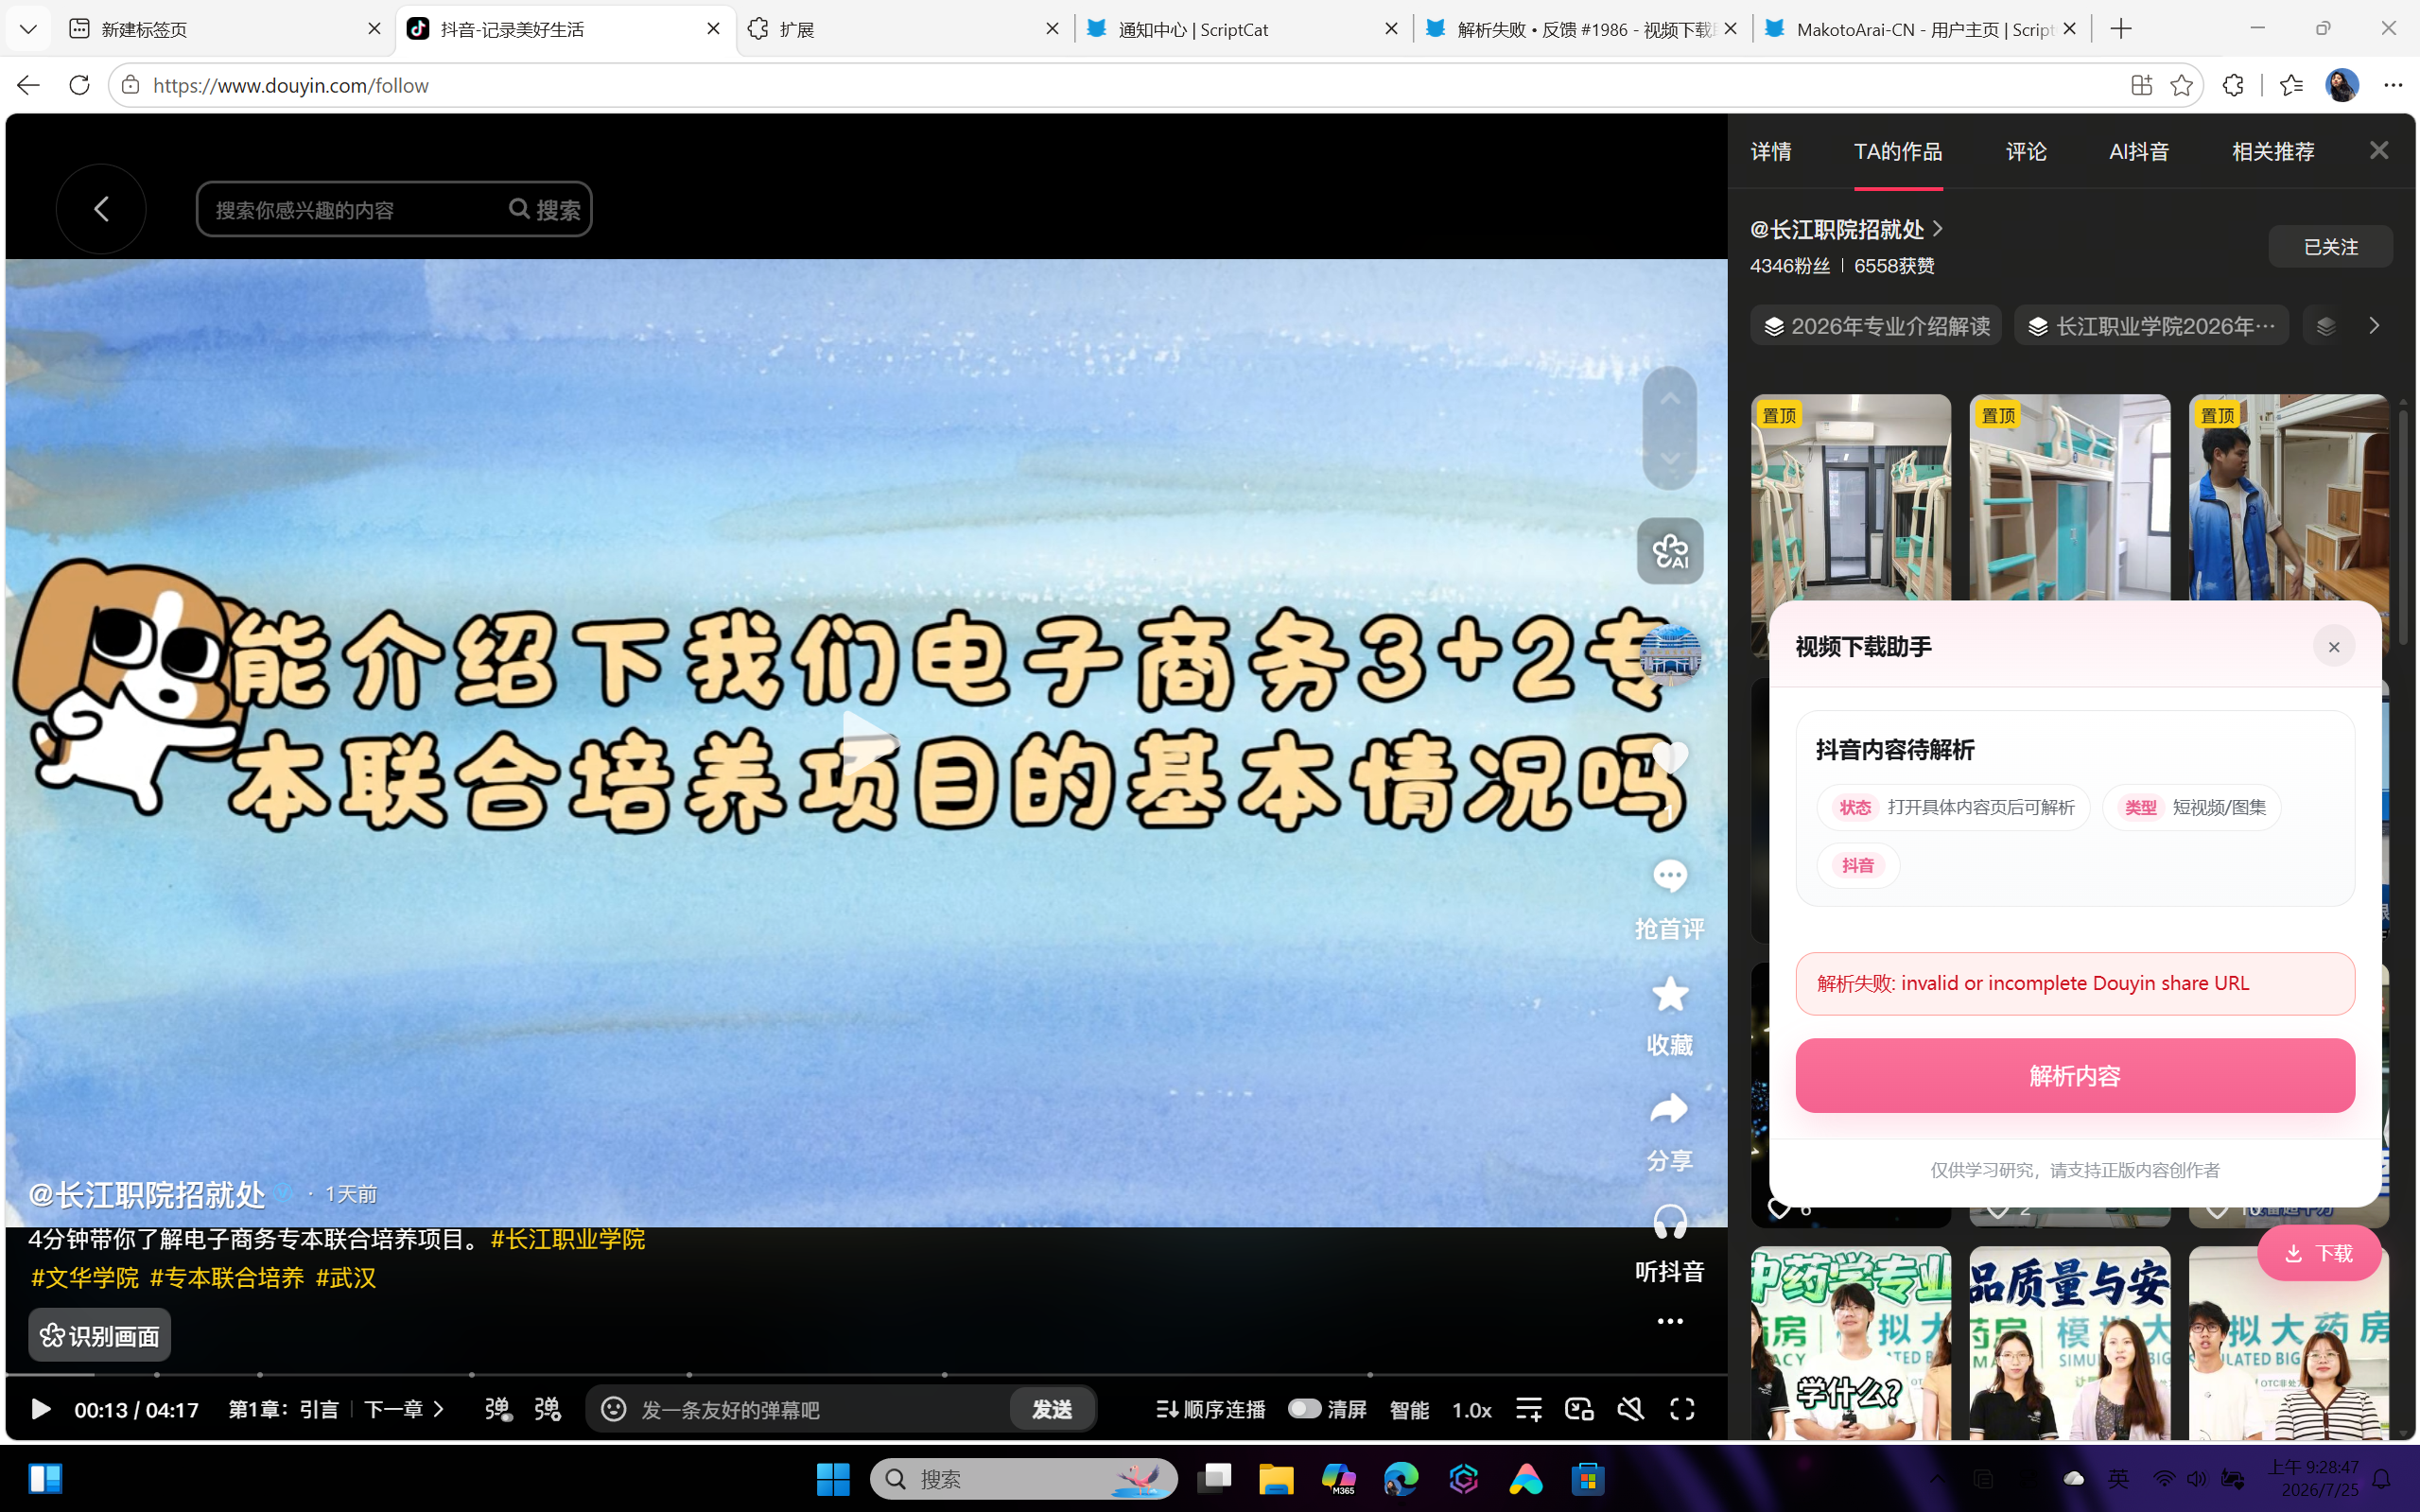The height and width of the screenshot is (1512, 2420).
Task: Seek on the video progress bar
Action: [866, 1375]
